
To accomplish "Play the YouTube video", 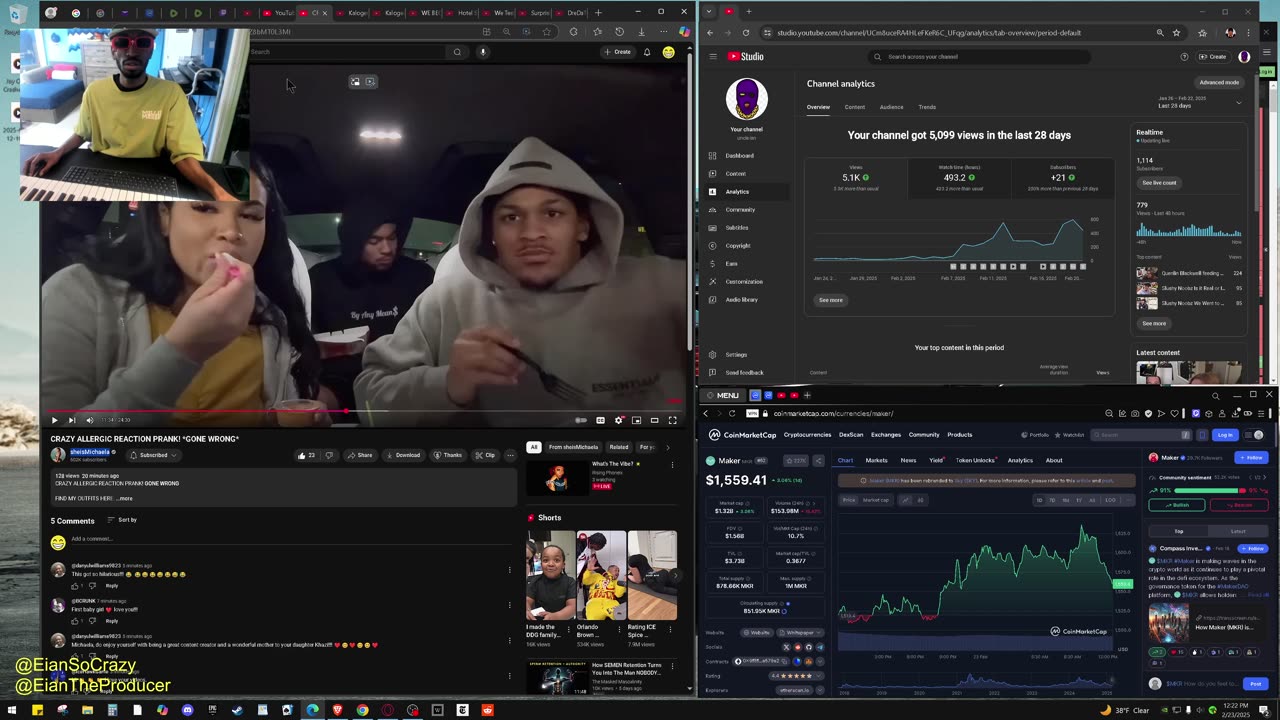I will 54,420.
